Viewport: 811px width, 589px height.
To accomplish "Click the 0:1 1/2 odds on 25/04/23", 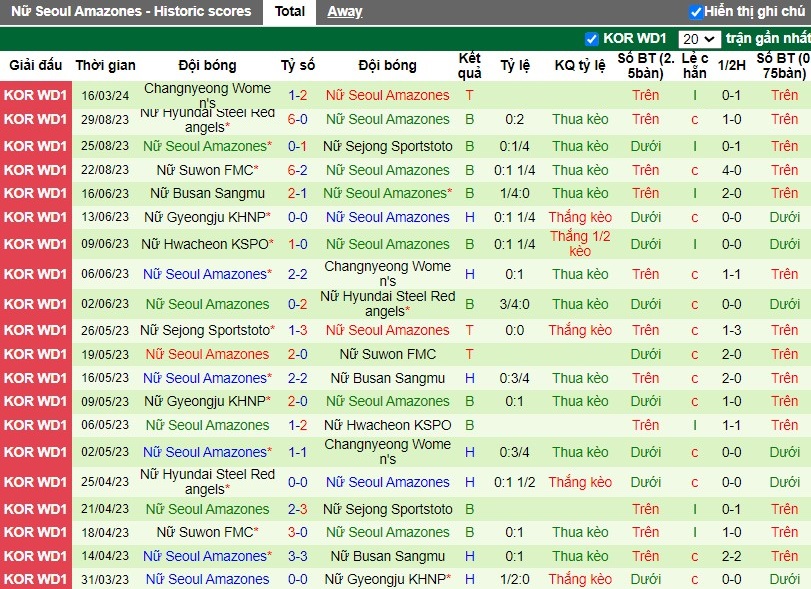I will coord(515,482).
